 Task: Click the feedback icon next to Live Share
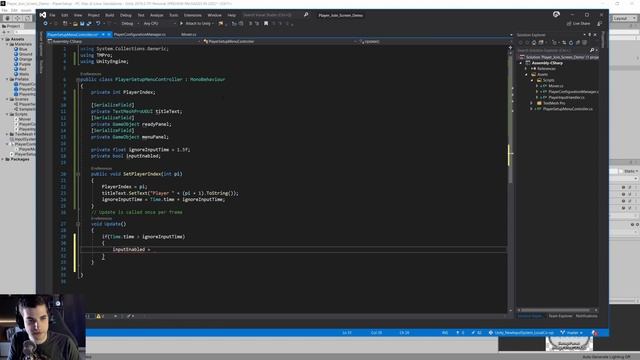pyautogui.click(x=599, y=24)
